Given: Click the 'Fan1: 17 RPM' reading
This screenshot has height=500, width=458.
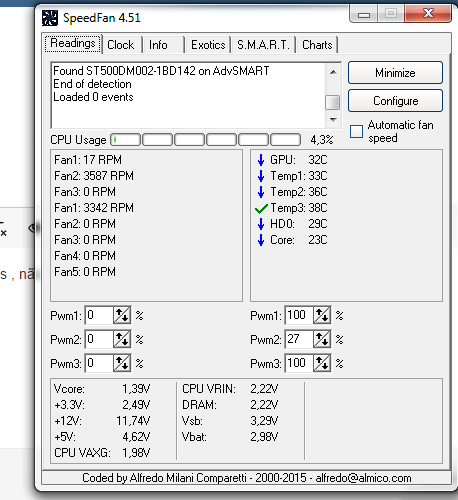Looking at the screenshot, I should (88, 160).
